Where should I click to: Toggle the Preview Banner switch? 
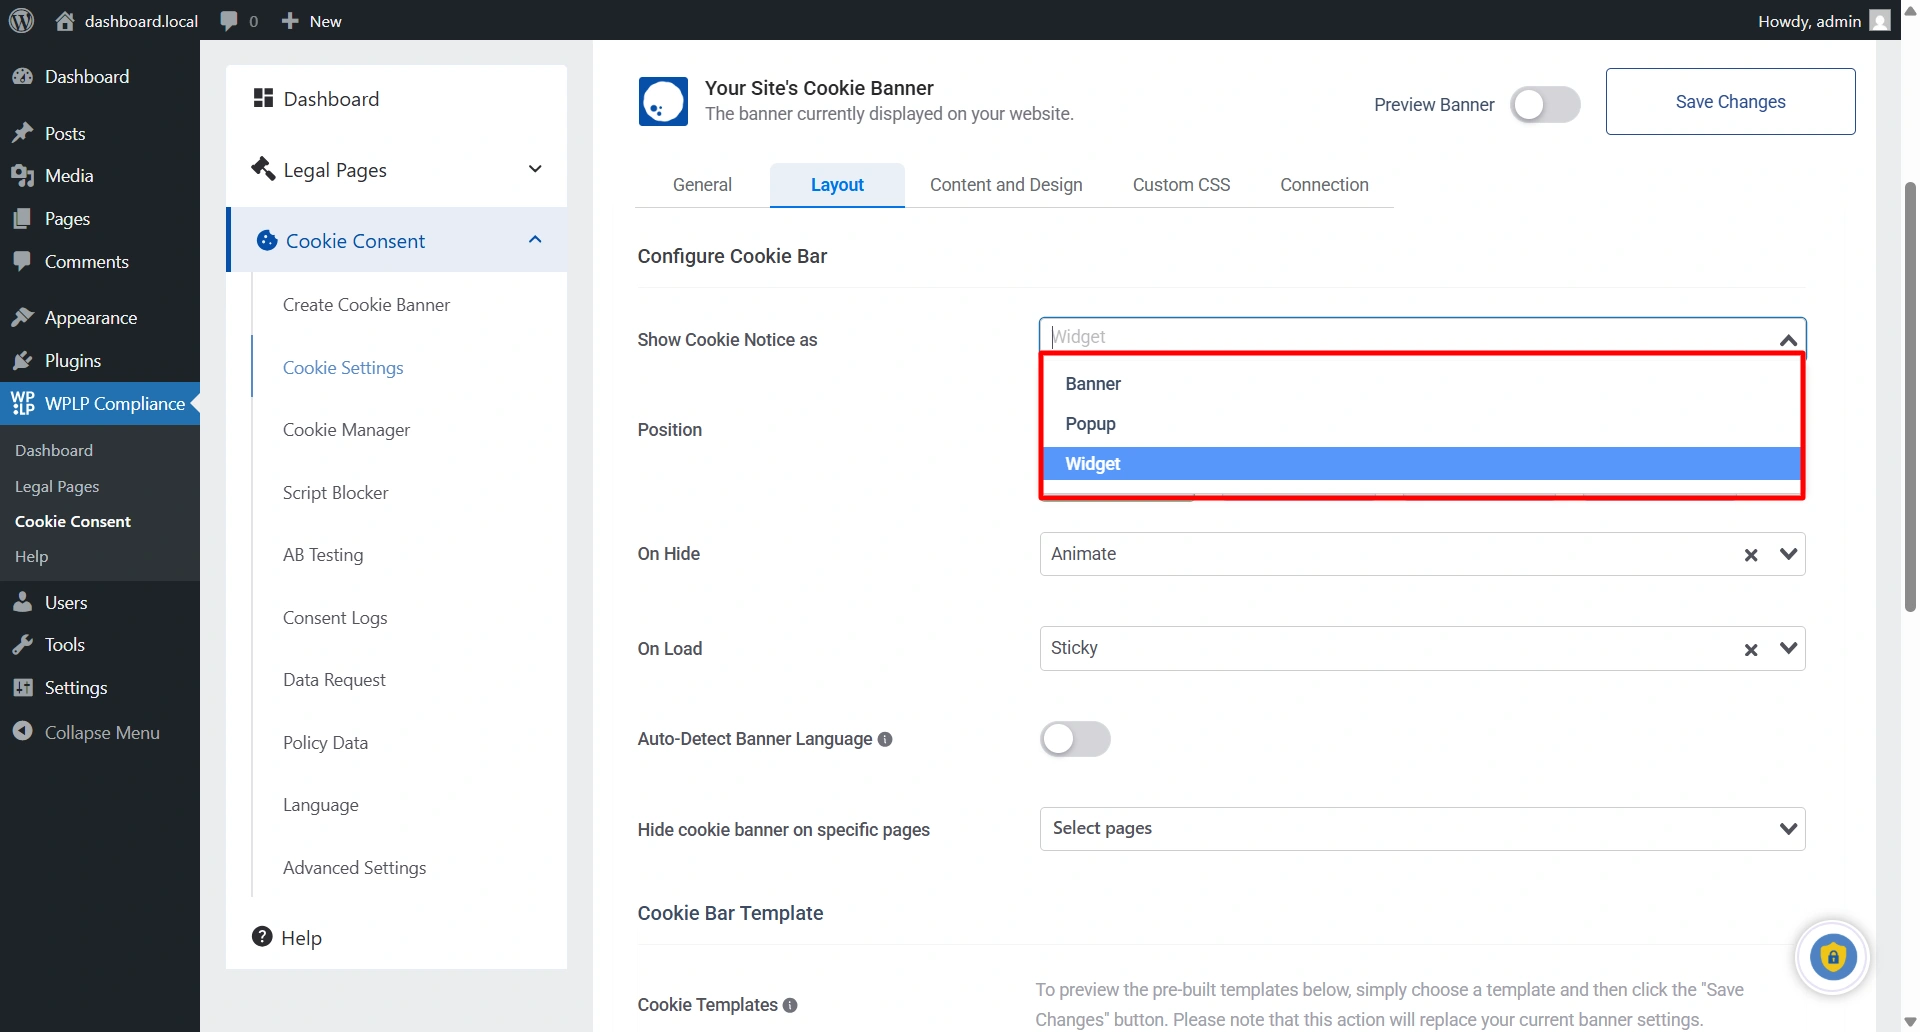(1544, 104)
